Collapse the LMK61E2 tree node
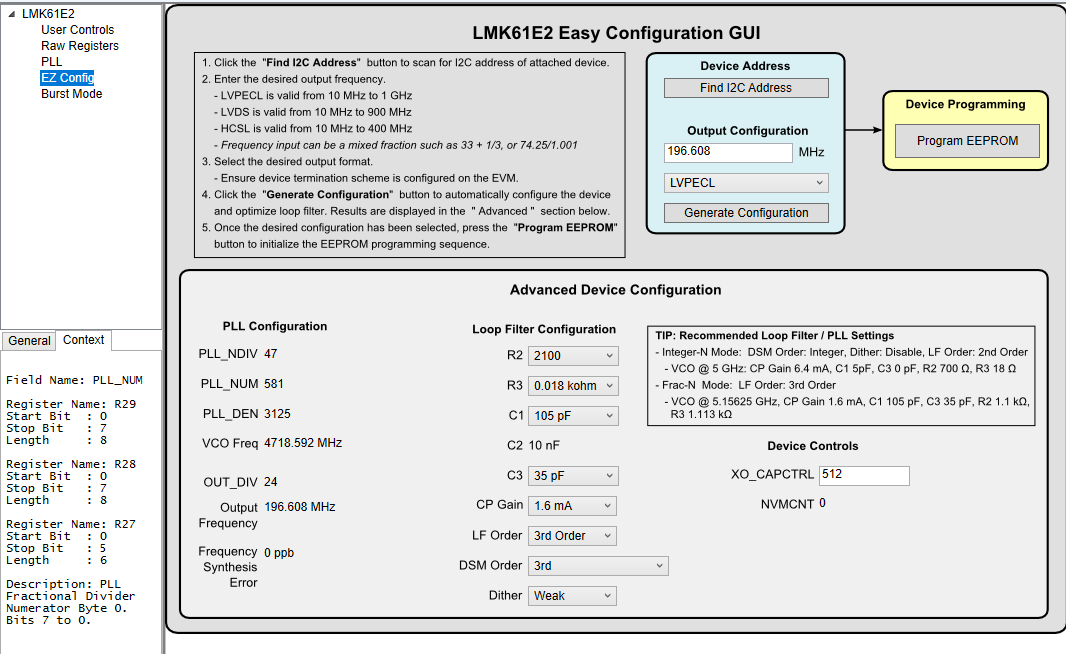This screenshot has width=1066, height=654. point(11,14)
